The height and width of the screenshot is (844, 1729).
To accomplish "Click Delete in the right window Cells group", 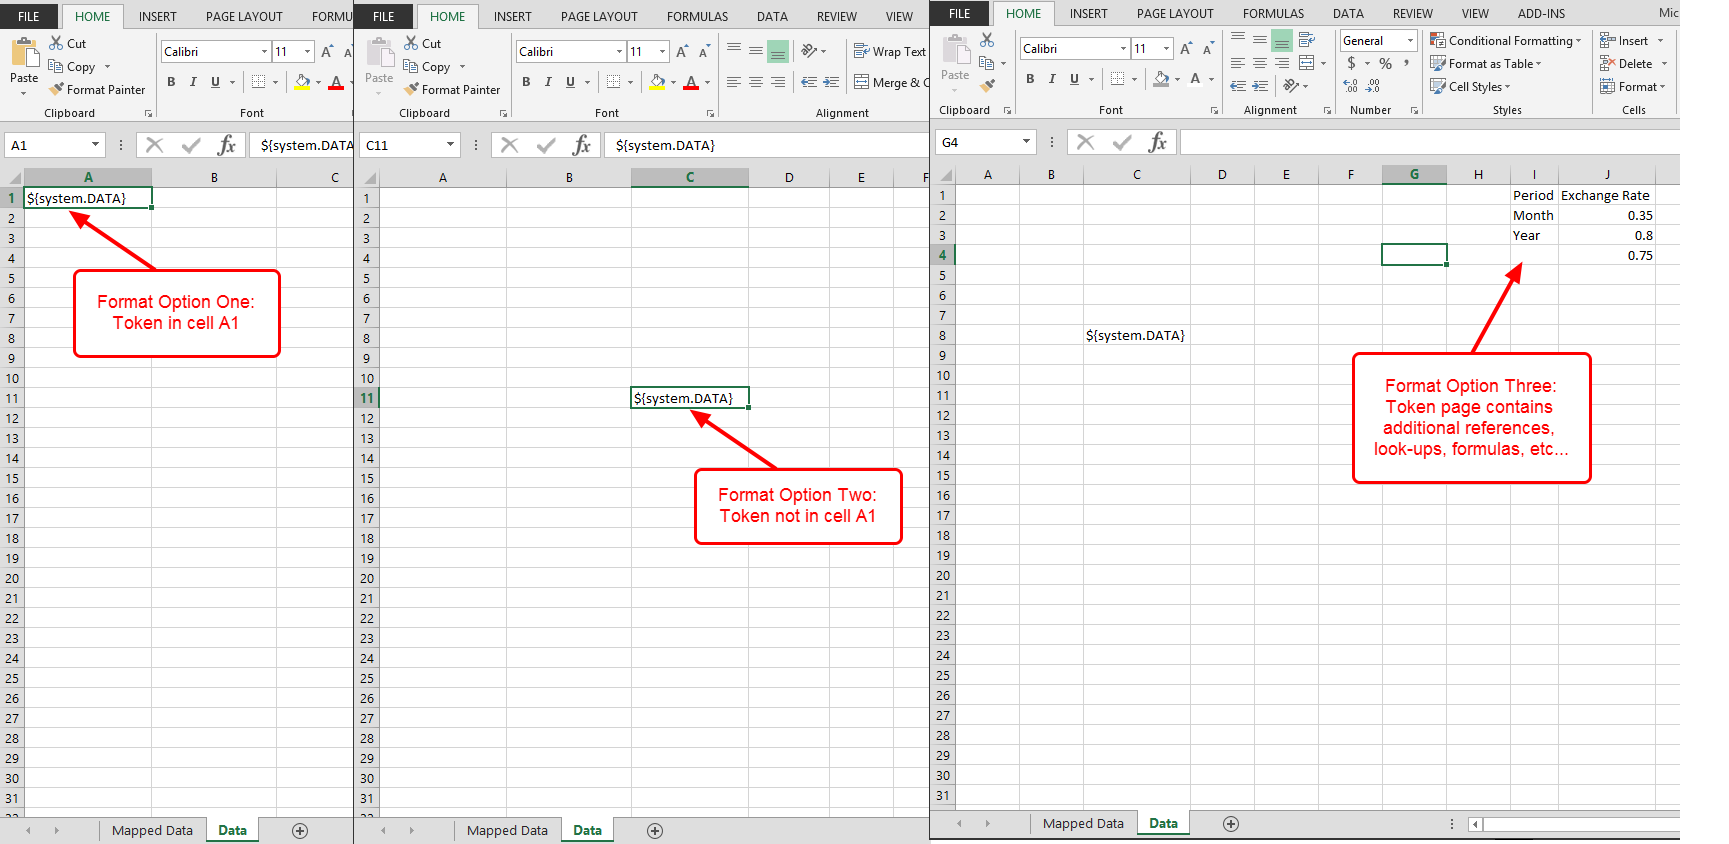I will (x=1633, y=64).
